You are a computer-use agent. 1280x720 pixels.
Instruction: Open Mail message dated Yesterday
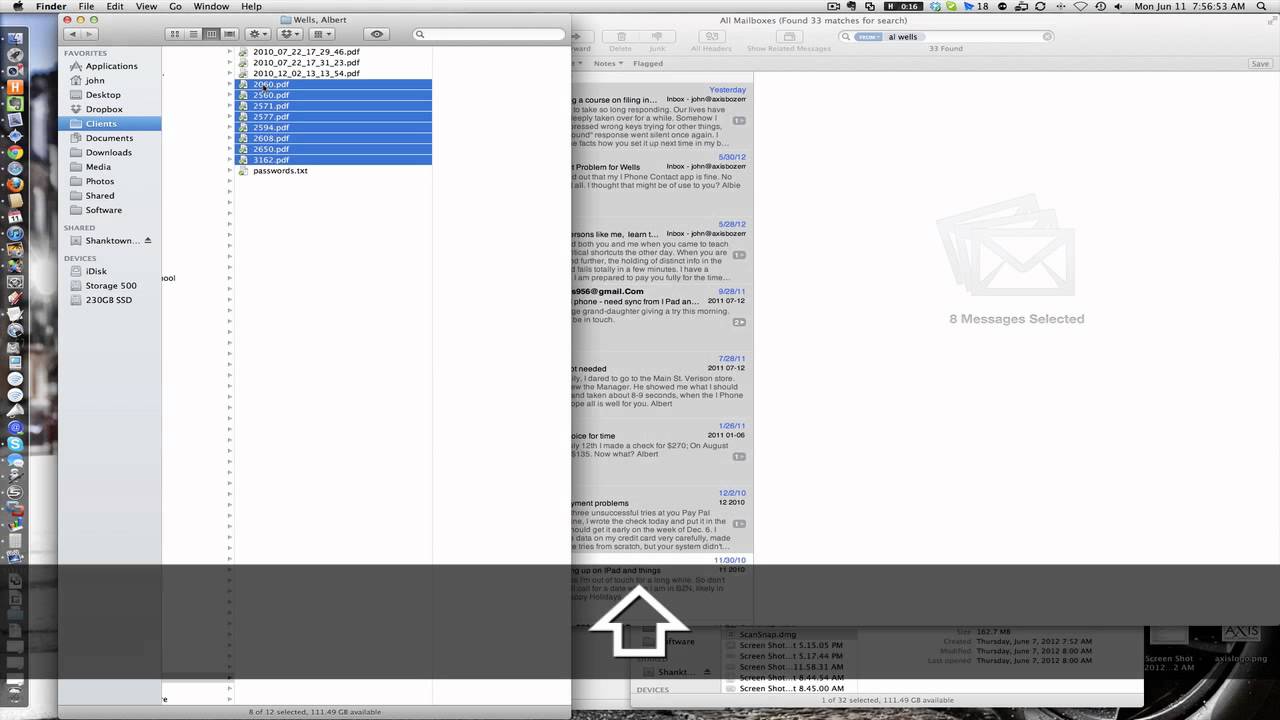pyautogui.click(x=660, y=118)
